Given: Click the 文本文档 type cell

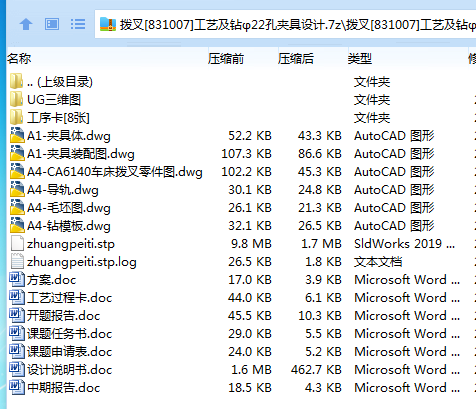Looking at the screenshot, I should click(x=378, y=262).
